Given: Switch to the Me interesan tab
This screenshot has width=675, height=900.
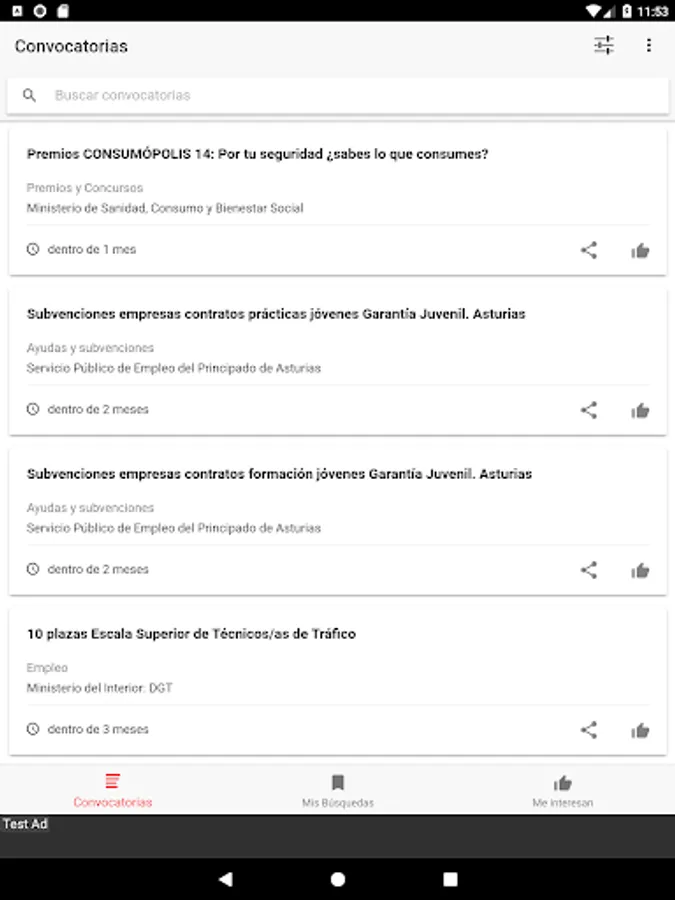Looking at the screenshot, I should point(562,790).
